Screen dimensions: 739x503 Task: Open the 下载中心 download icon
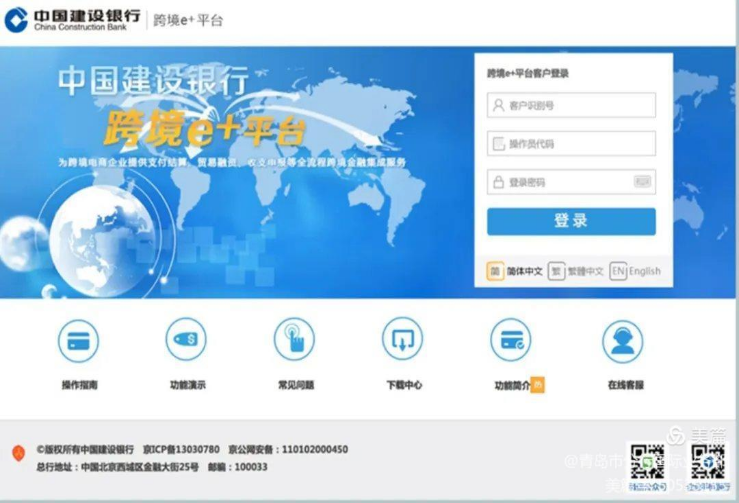pos(402,339)
